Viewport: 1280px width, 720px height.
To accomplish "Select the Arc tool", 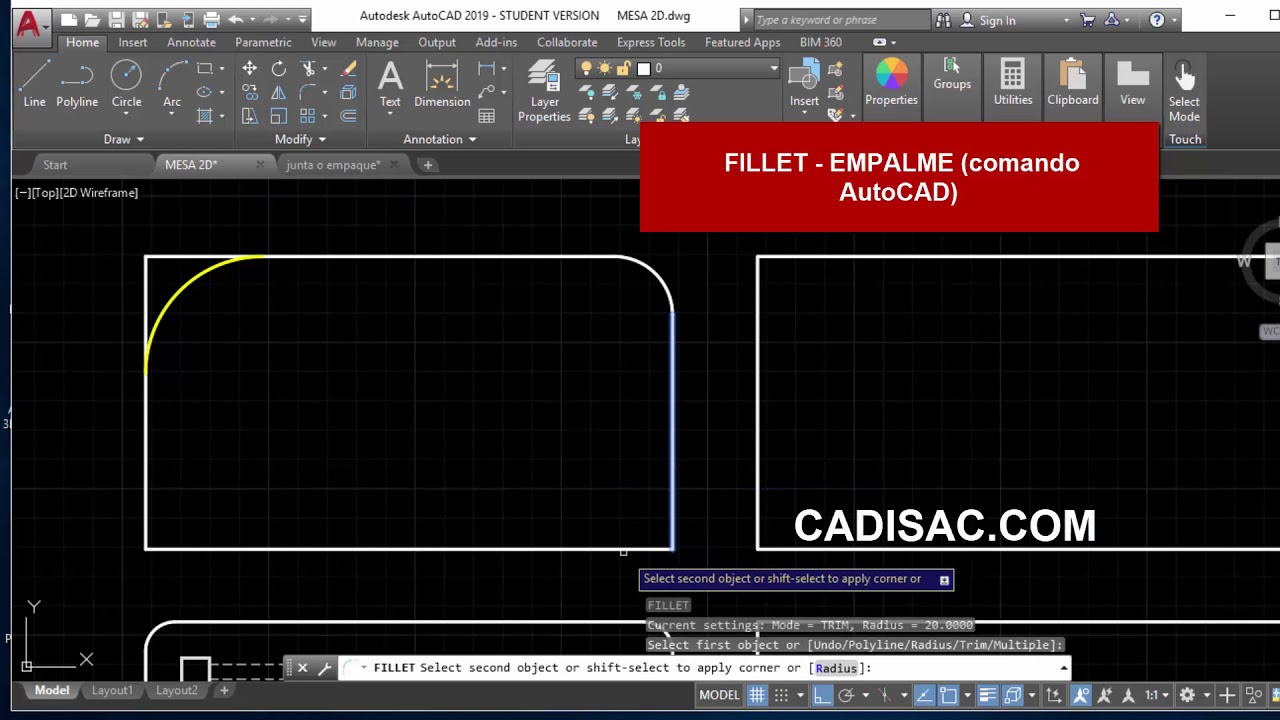I will 172,84.
